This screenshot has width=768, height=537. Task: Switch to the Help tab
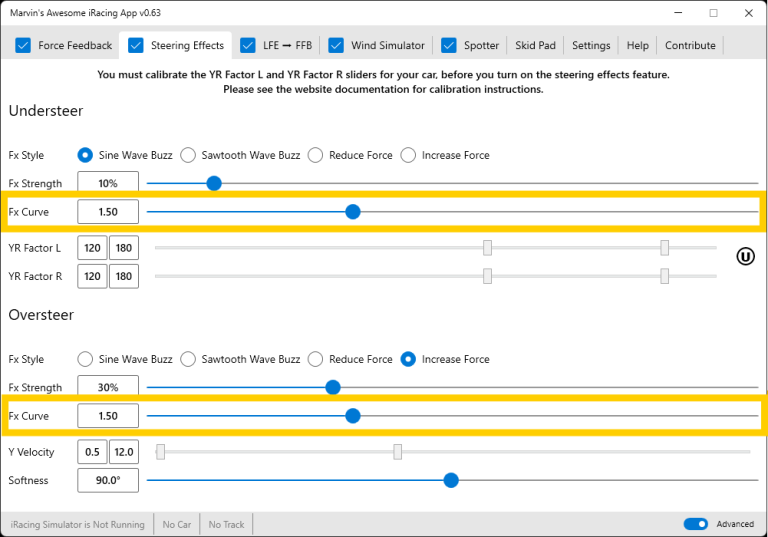click(x=637, y=45)
